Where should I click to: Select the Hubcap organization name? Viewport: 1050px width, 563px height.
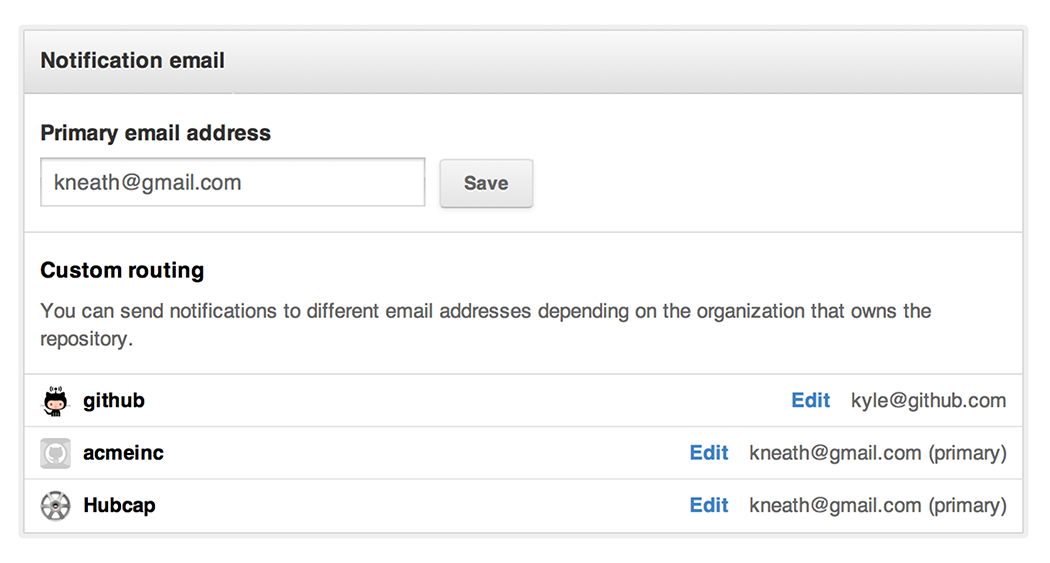(x=119, y=505)
